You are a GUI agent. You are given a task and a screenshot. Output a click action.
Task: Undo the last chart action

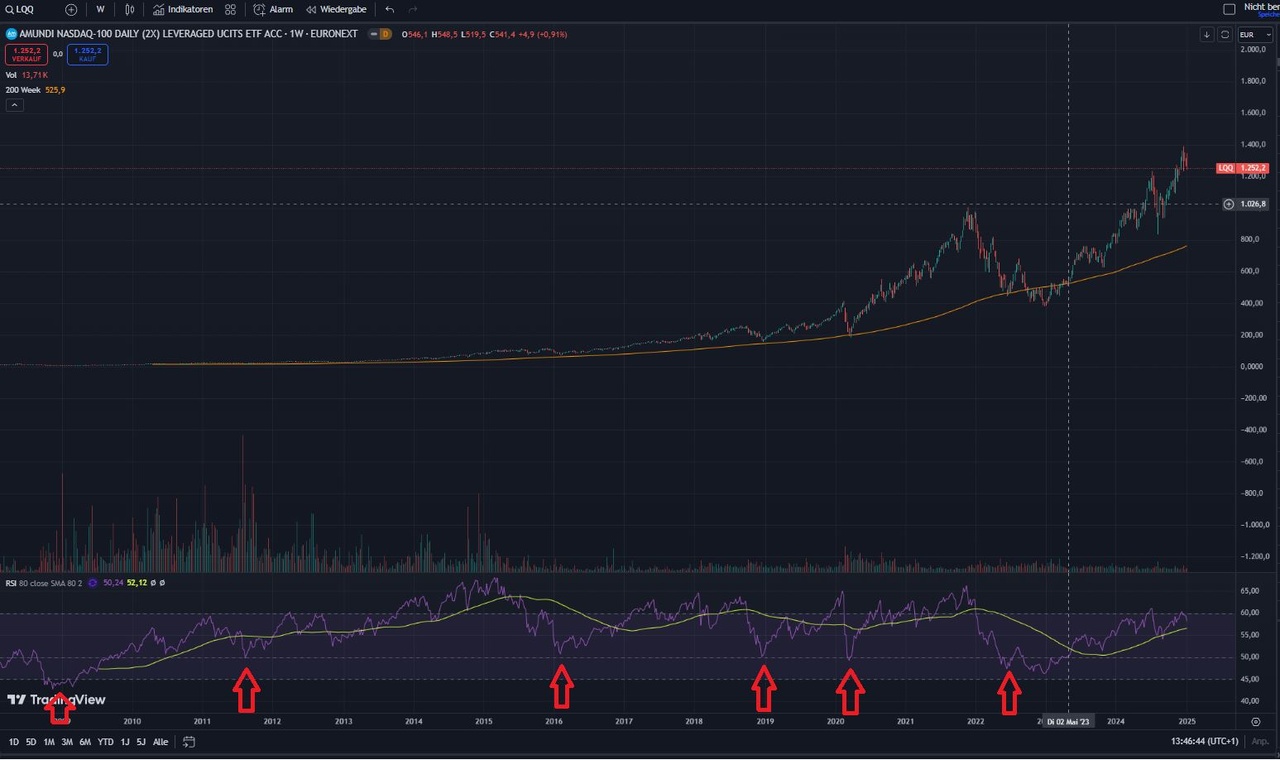click(x=390, y=9)
